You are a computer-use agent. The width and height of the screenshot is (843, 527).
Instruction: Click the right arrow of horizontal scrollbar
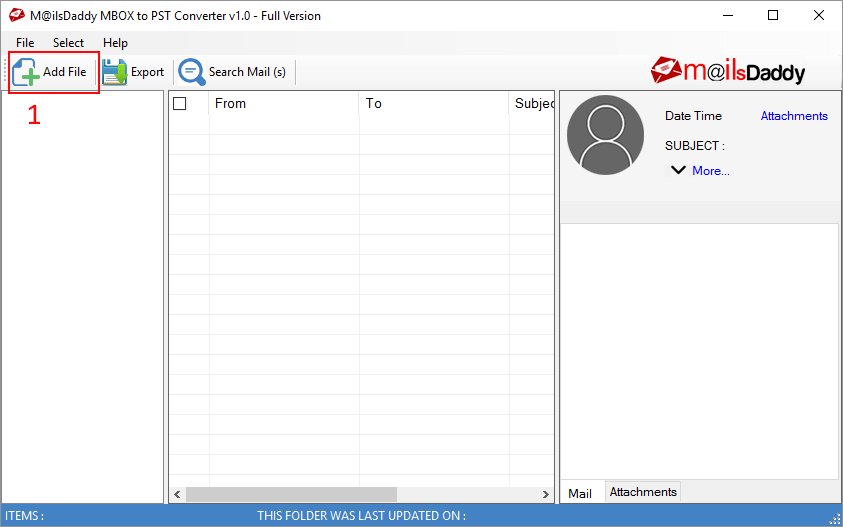(x=546, y=494)
